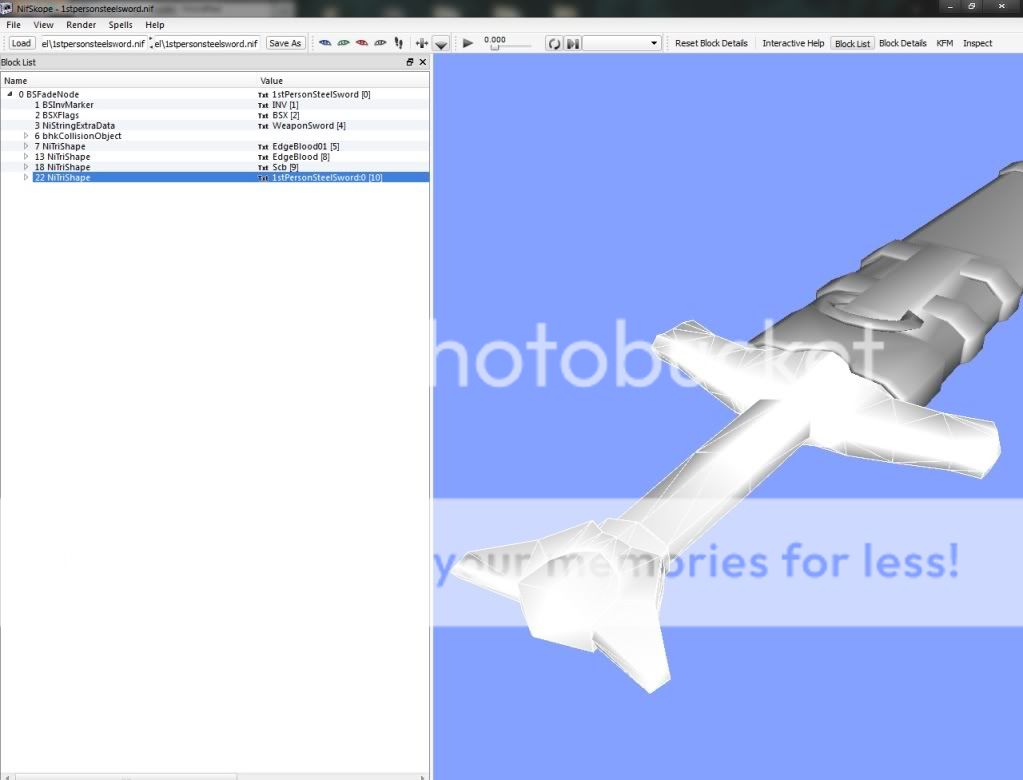Select the walk view footprints icon
The height and width of the screenshot is (780, 1023).
point(398,43)
